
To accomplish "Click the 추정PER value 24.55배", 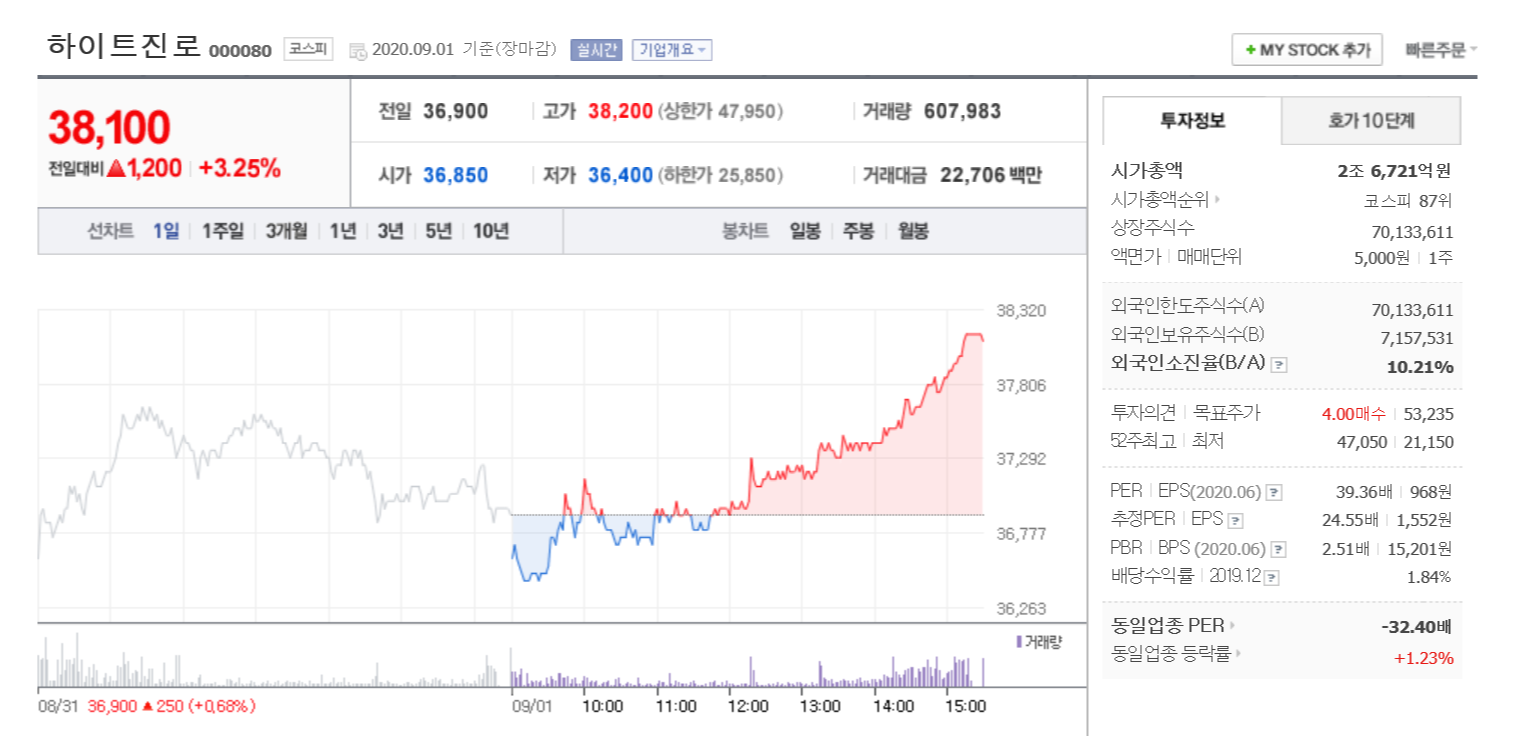I will pyautogui.click(x=1350, y=520).
